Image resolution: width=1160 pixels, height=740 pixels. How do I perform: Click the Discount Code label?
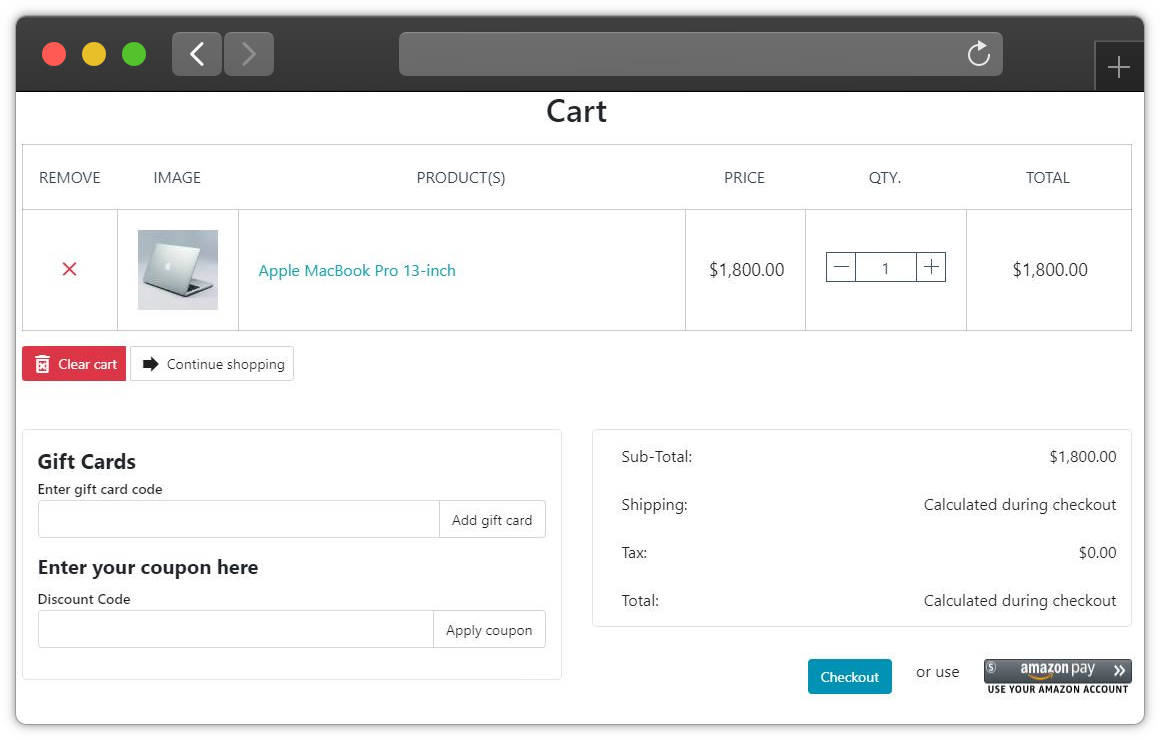click(84, 599)
